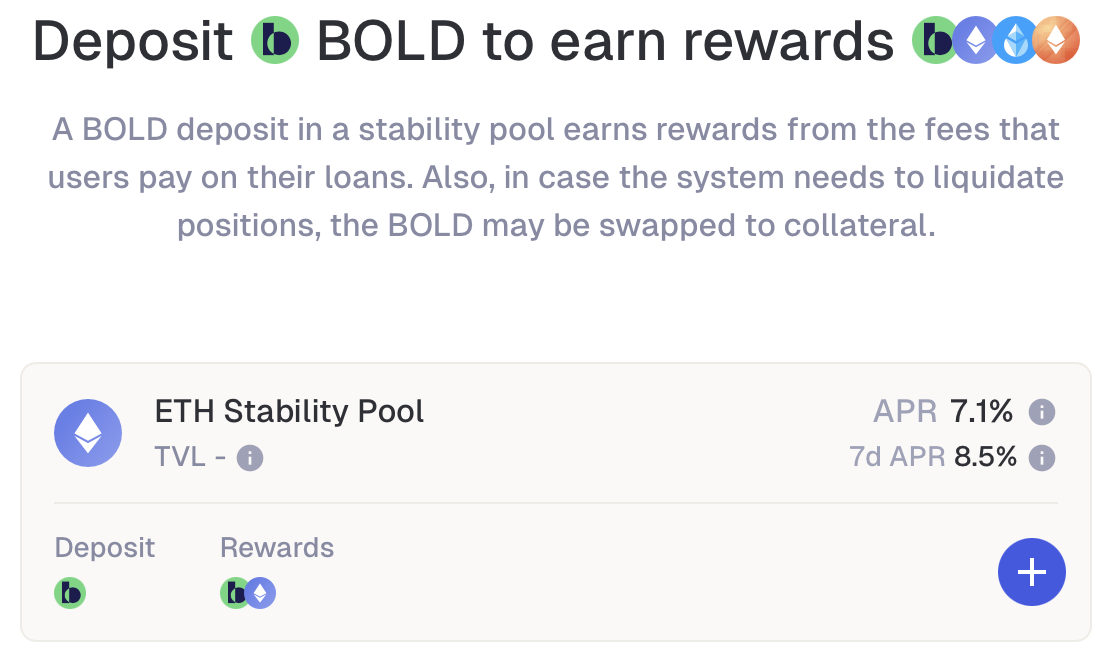The image size is (1116, 662).
Task: Click the paired BOLD-ETH rewards icon
Action: coord(247,592)
